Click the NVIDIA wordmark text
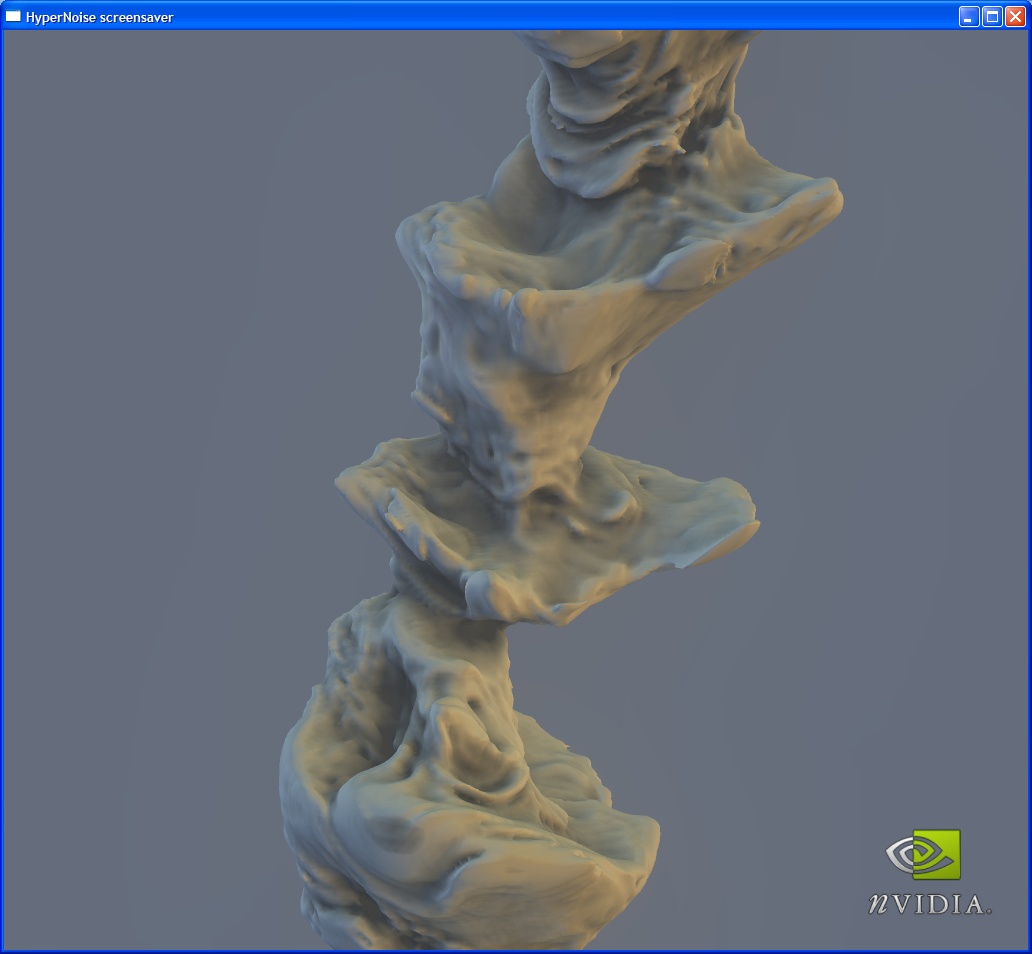Screen dimensions: 1032x954 click(930, 904)
